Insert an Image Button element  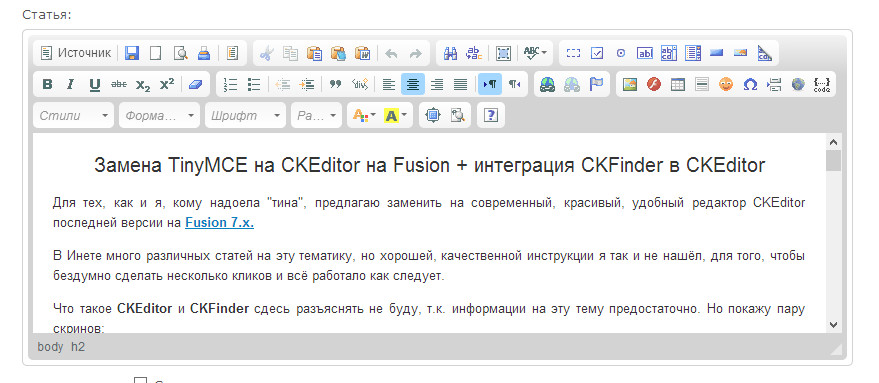[x=740, y=53]
